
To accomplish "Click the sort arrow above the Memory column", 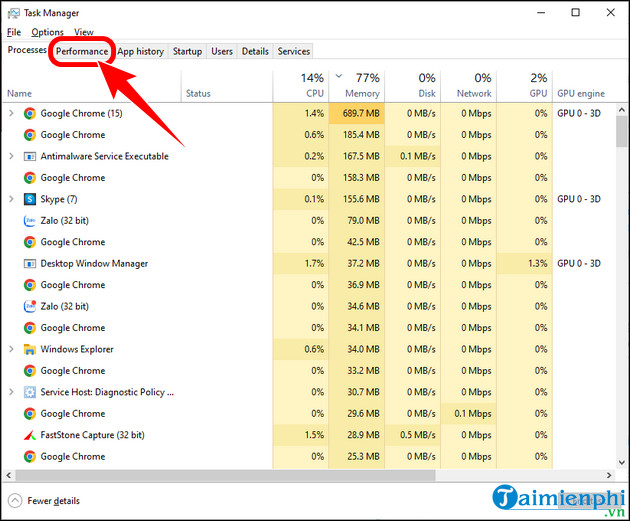I will (339, 76).
